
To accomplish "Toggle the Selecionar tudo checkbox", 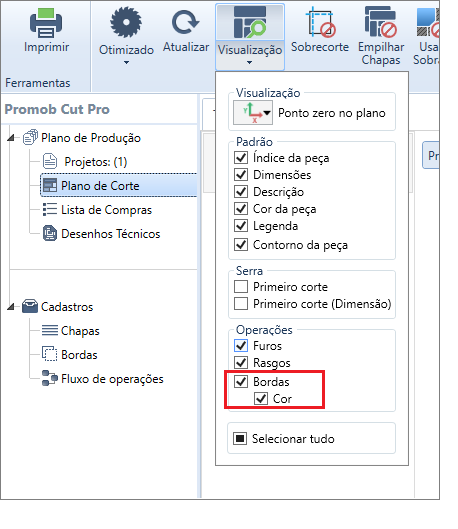I will [240, 439].
